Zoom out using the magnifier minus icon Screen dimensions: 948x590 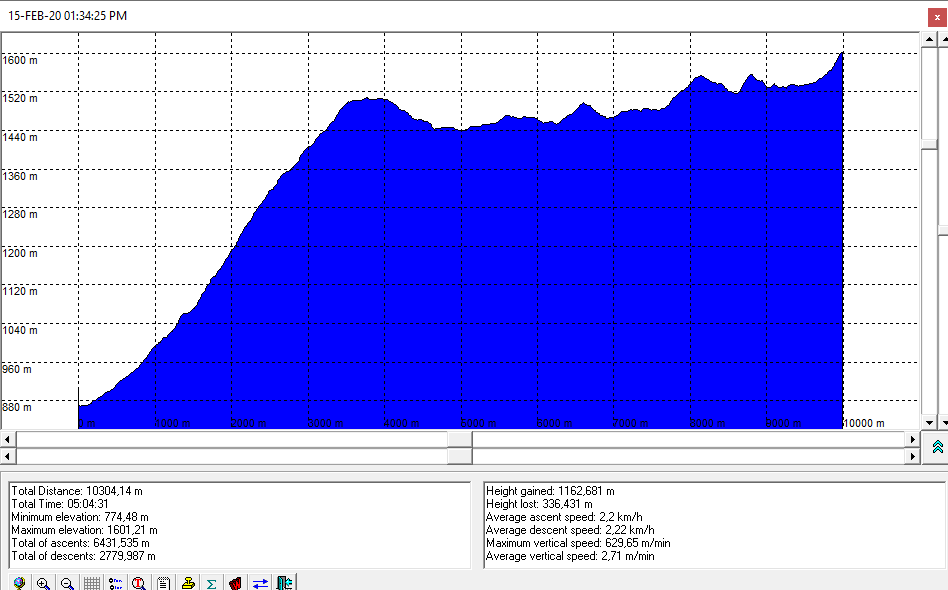(x=67, y=583)
